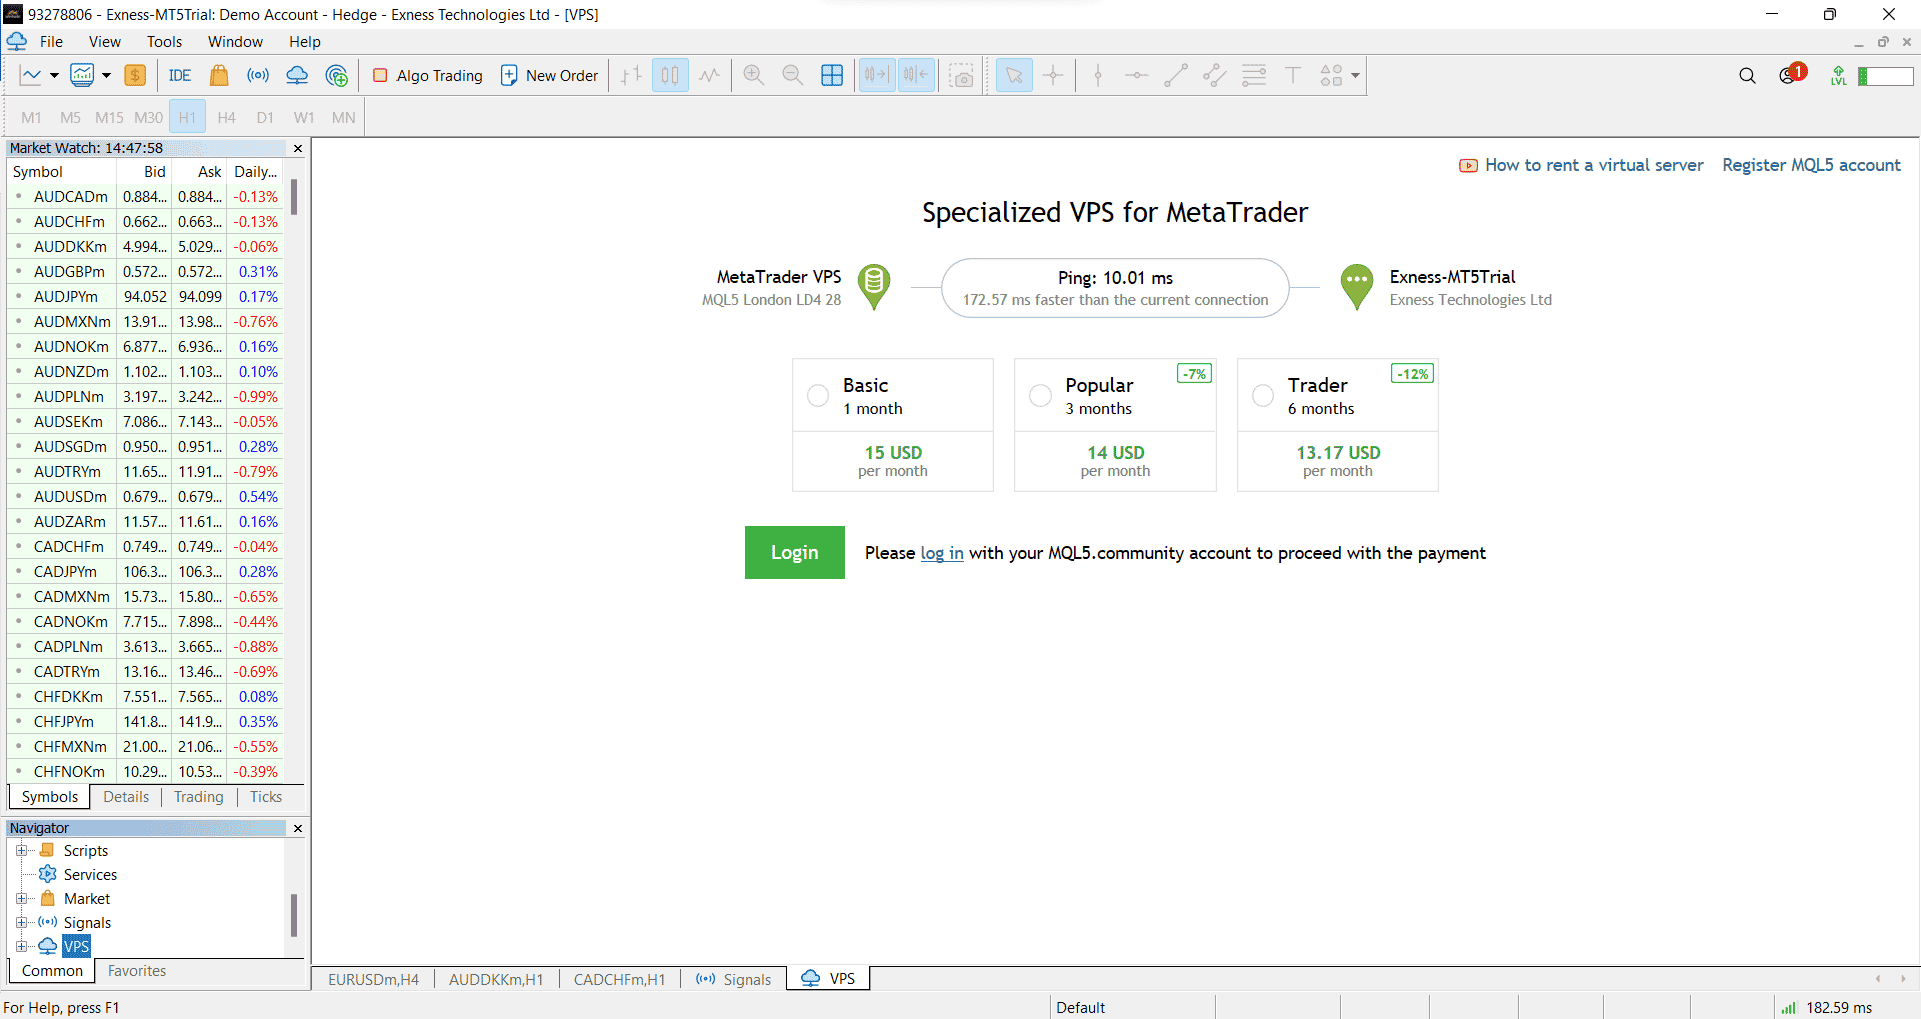Close the Market Watch panel
The width and height of the screenshot is (1921, 1019).
tap(298, 148)
